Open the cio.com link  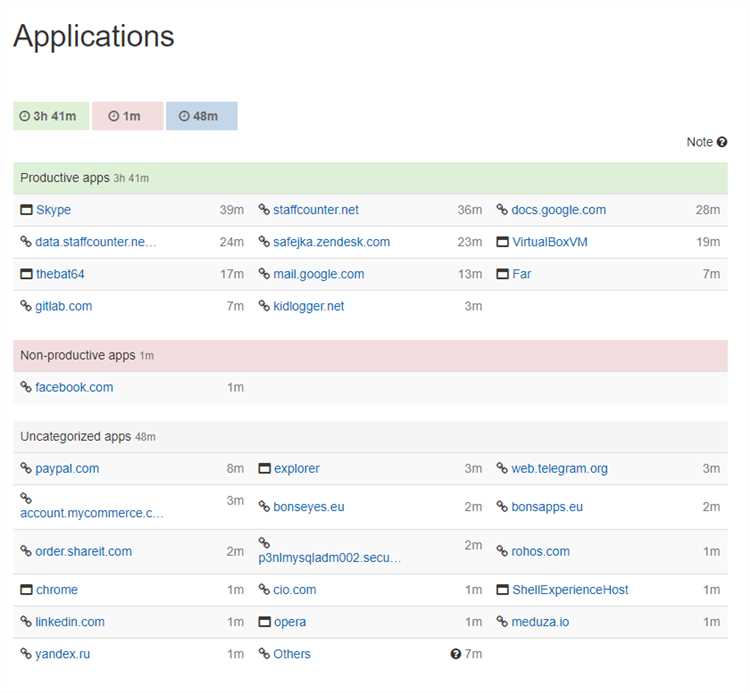[295, 590]
